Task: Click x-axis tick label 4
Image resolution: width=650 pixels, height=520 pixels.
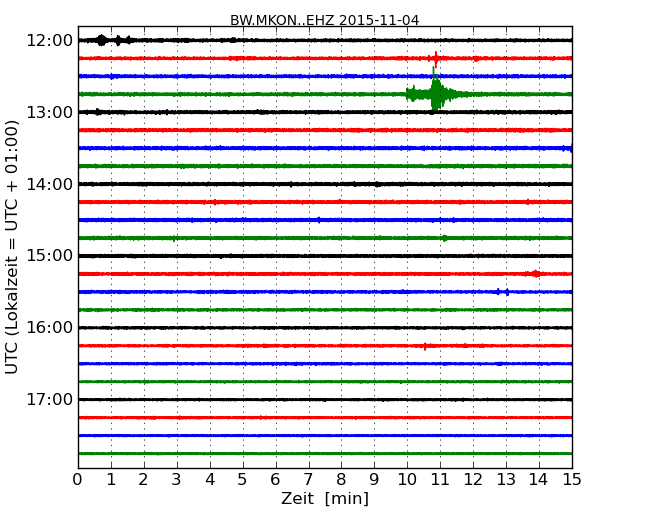Action: 210,480
